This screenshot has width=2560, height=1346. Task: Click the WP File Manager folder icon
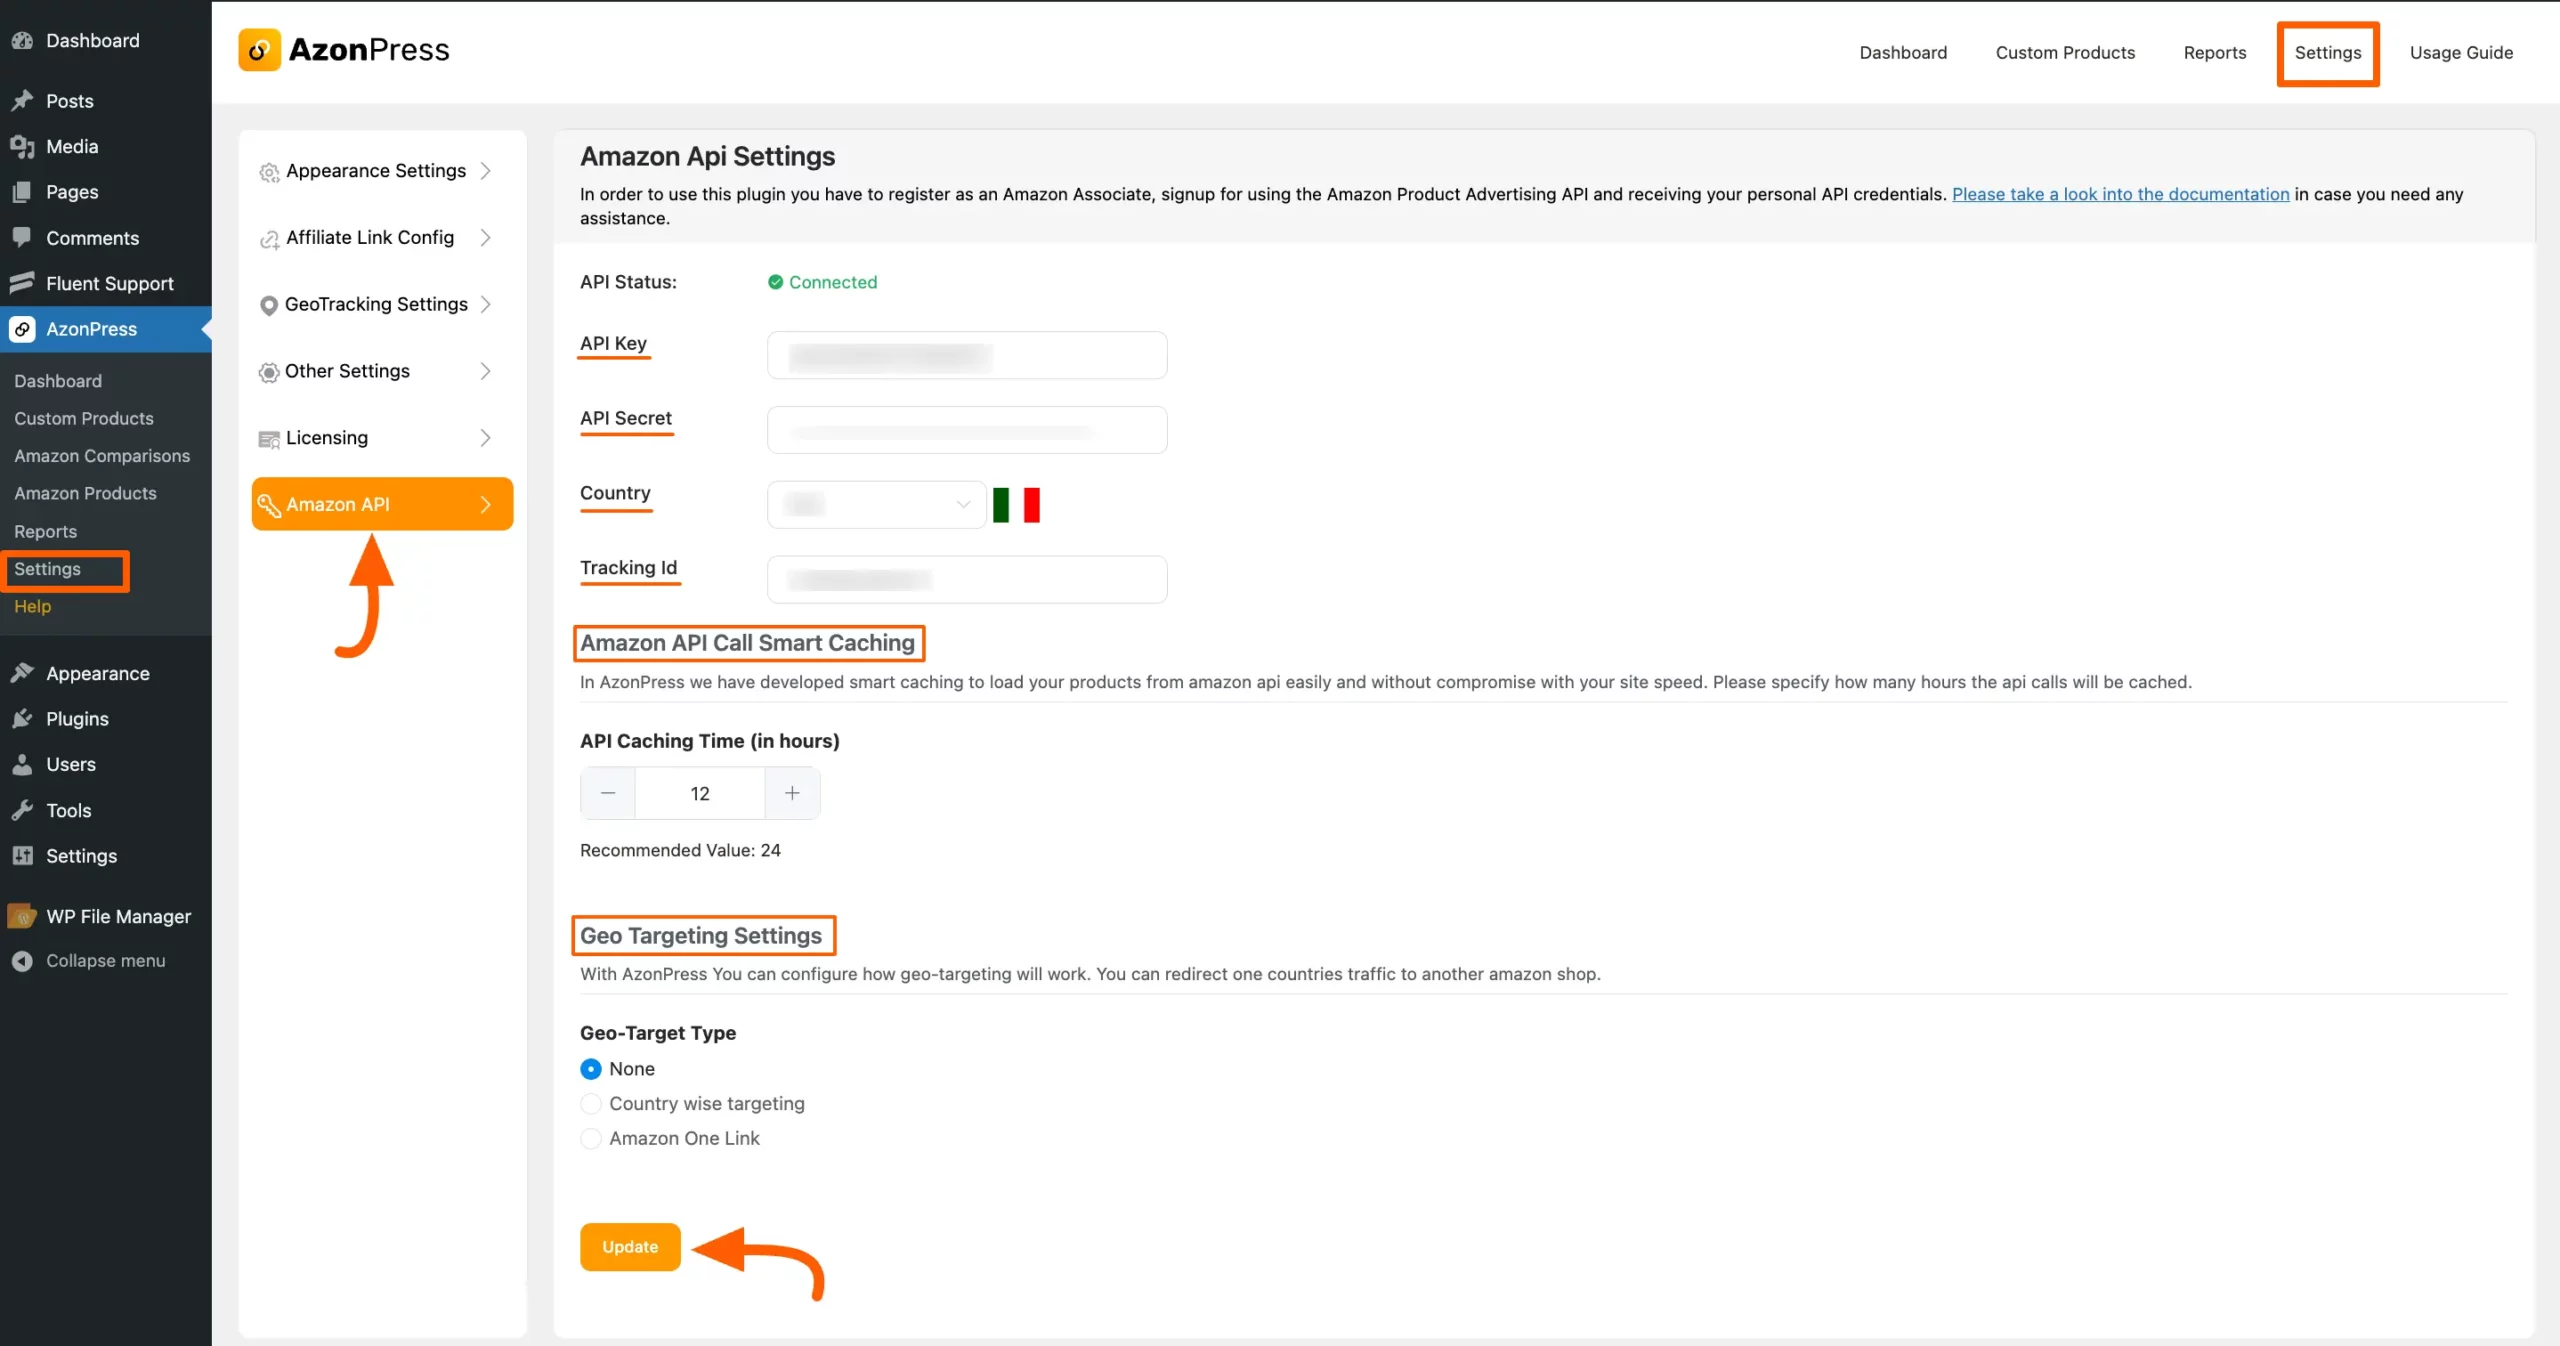[22, 916]
